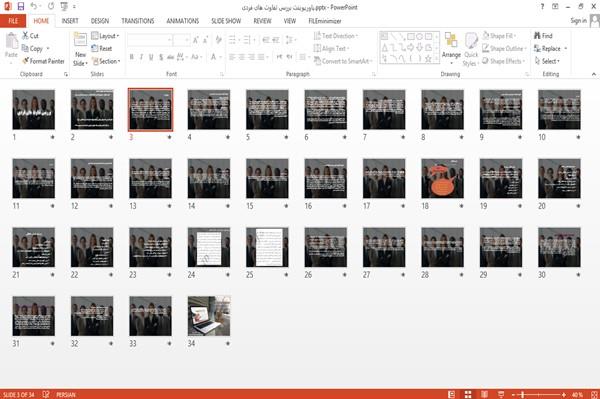This screenshot has height=399, width=600.
Task: Select slide 18 with orange shape
Action: pos(442,178)
